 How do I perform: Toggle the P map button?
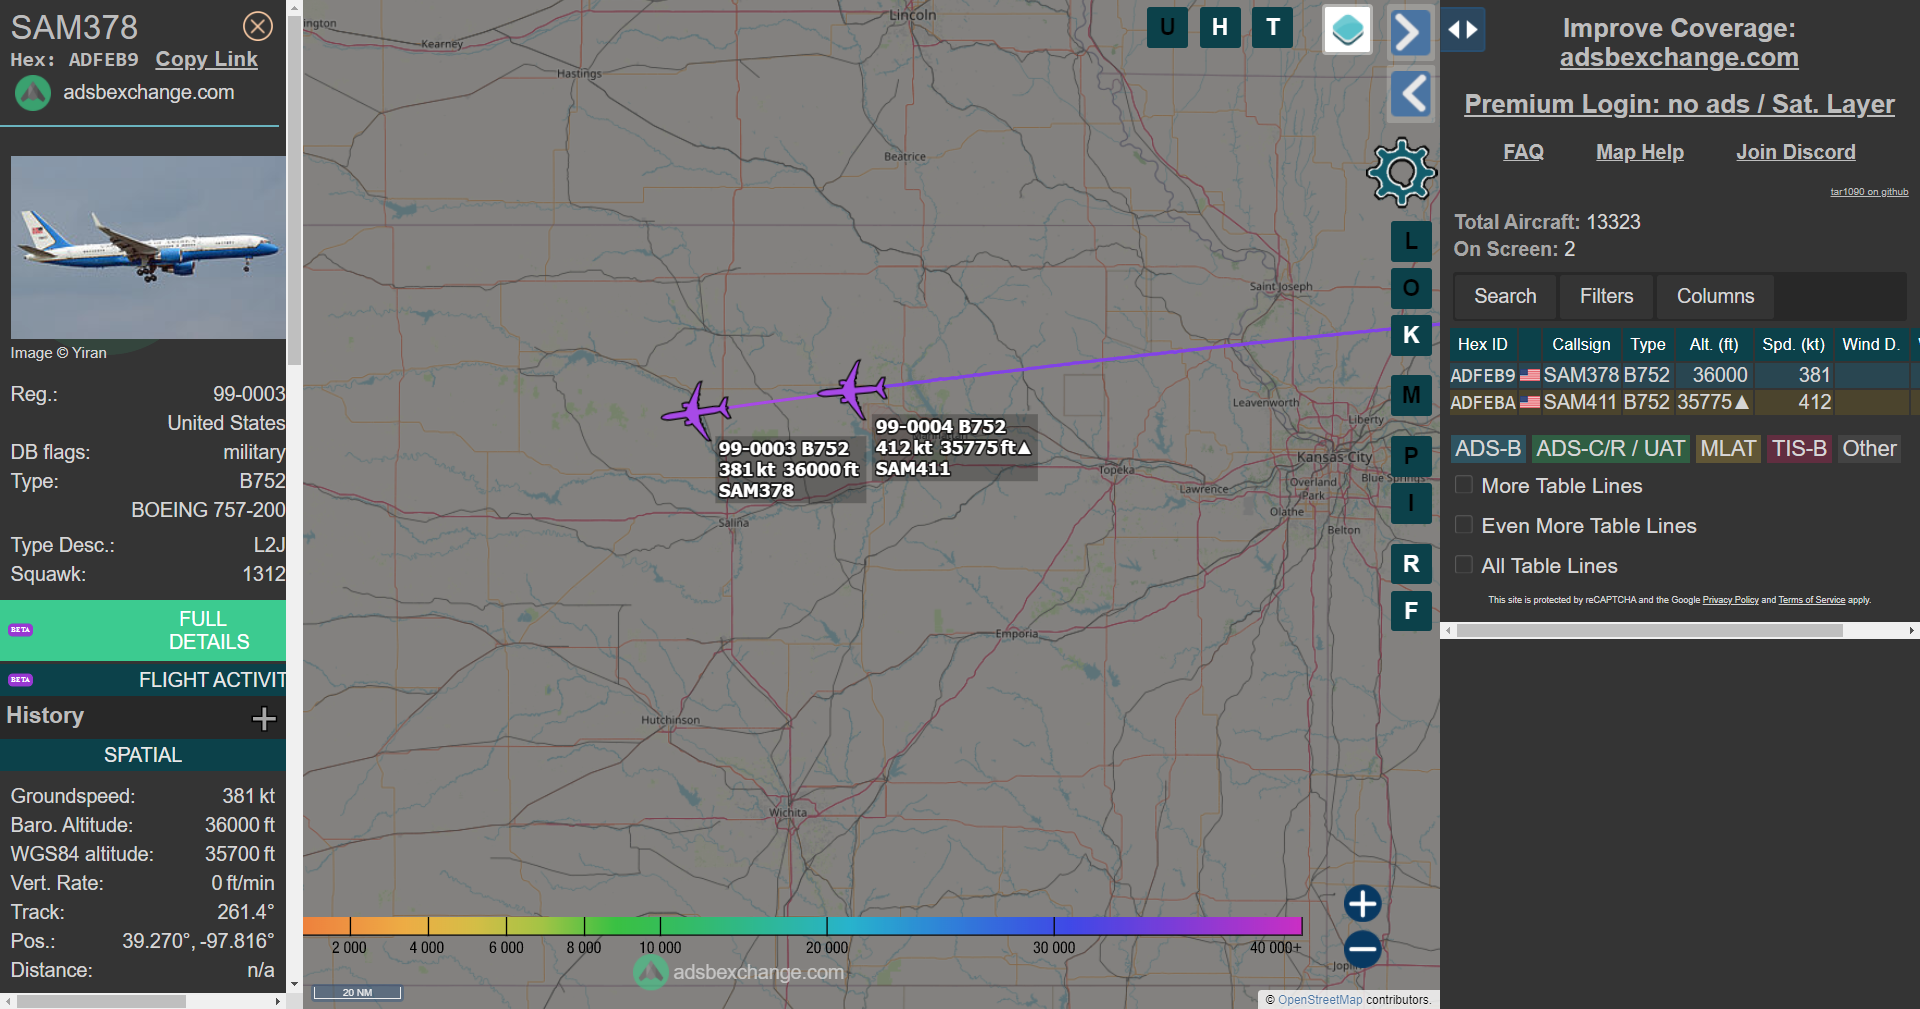[1411, 456]
